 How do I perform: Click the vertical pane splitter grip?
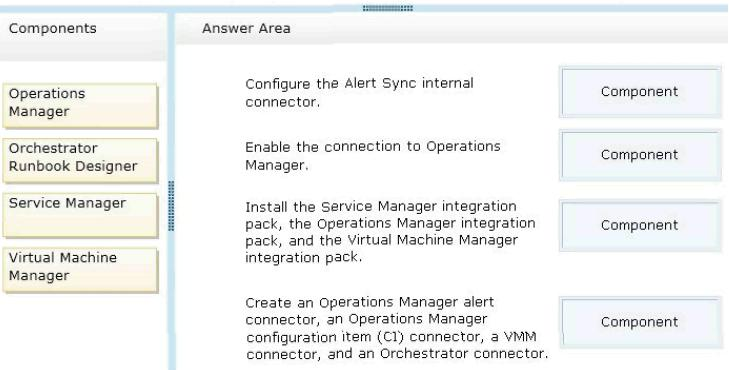(x=171, y=206)
